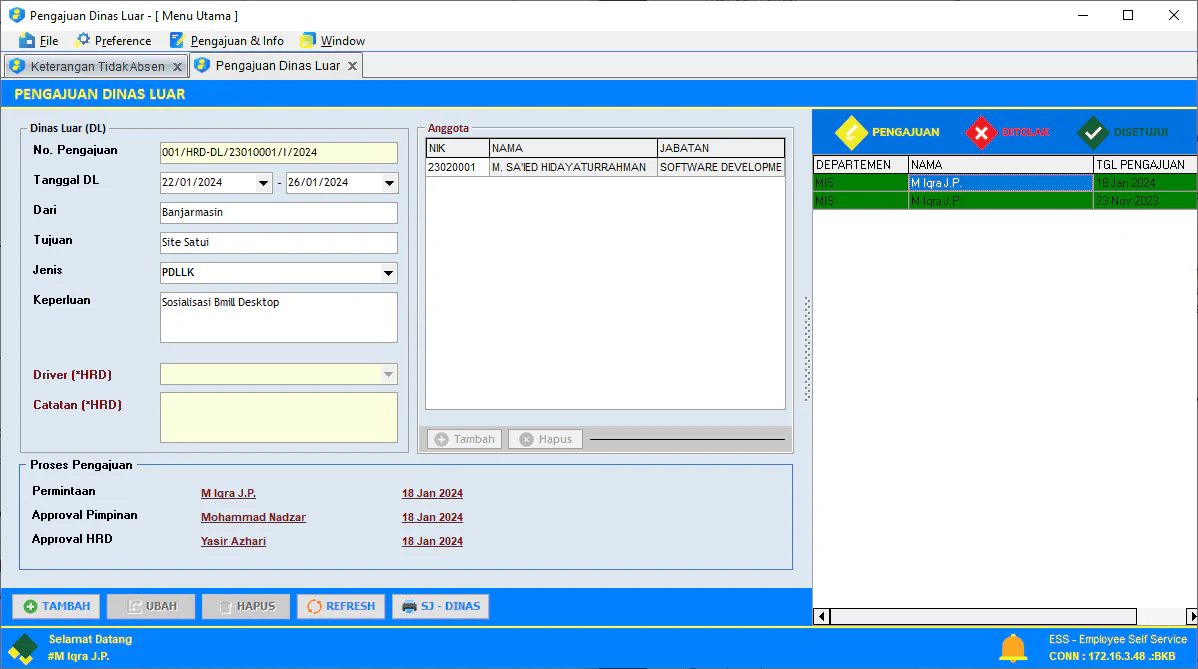Click the Tujuan field Site Satui
The width and height of the screenshot is (1198, 669).
pos(279,242)
